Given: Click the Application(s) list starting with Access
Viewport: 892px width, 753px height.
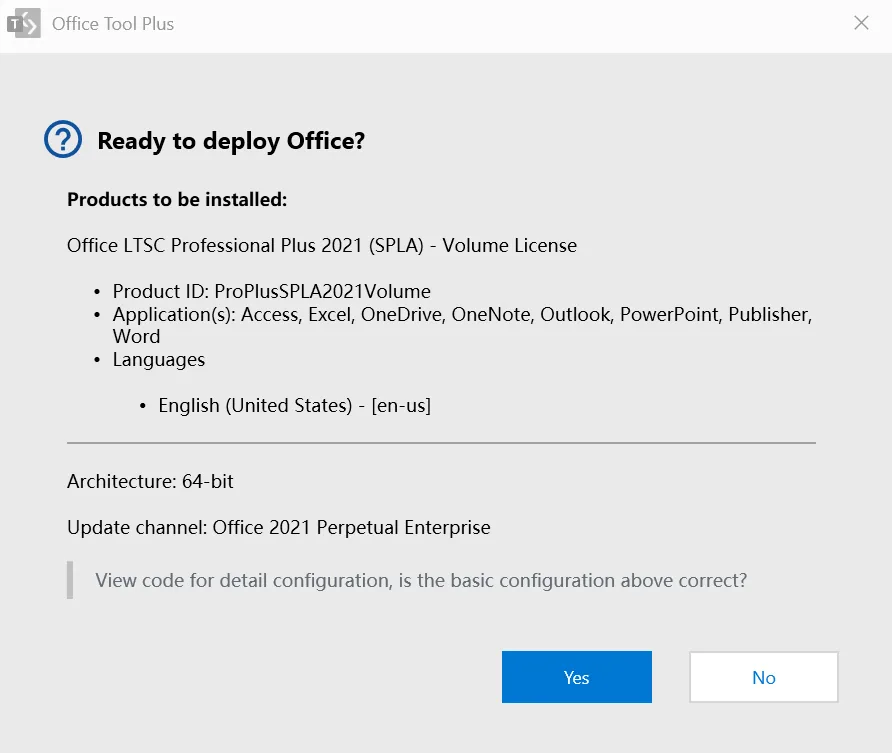Looking at the screenshot, I should (x=461, y=315).
